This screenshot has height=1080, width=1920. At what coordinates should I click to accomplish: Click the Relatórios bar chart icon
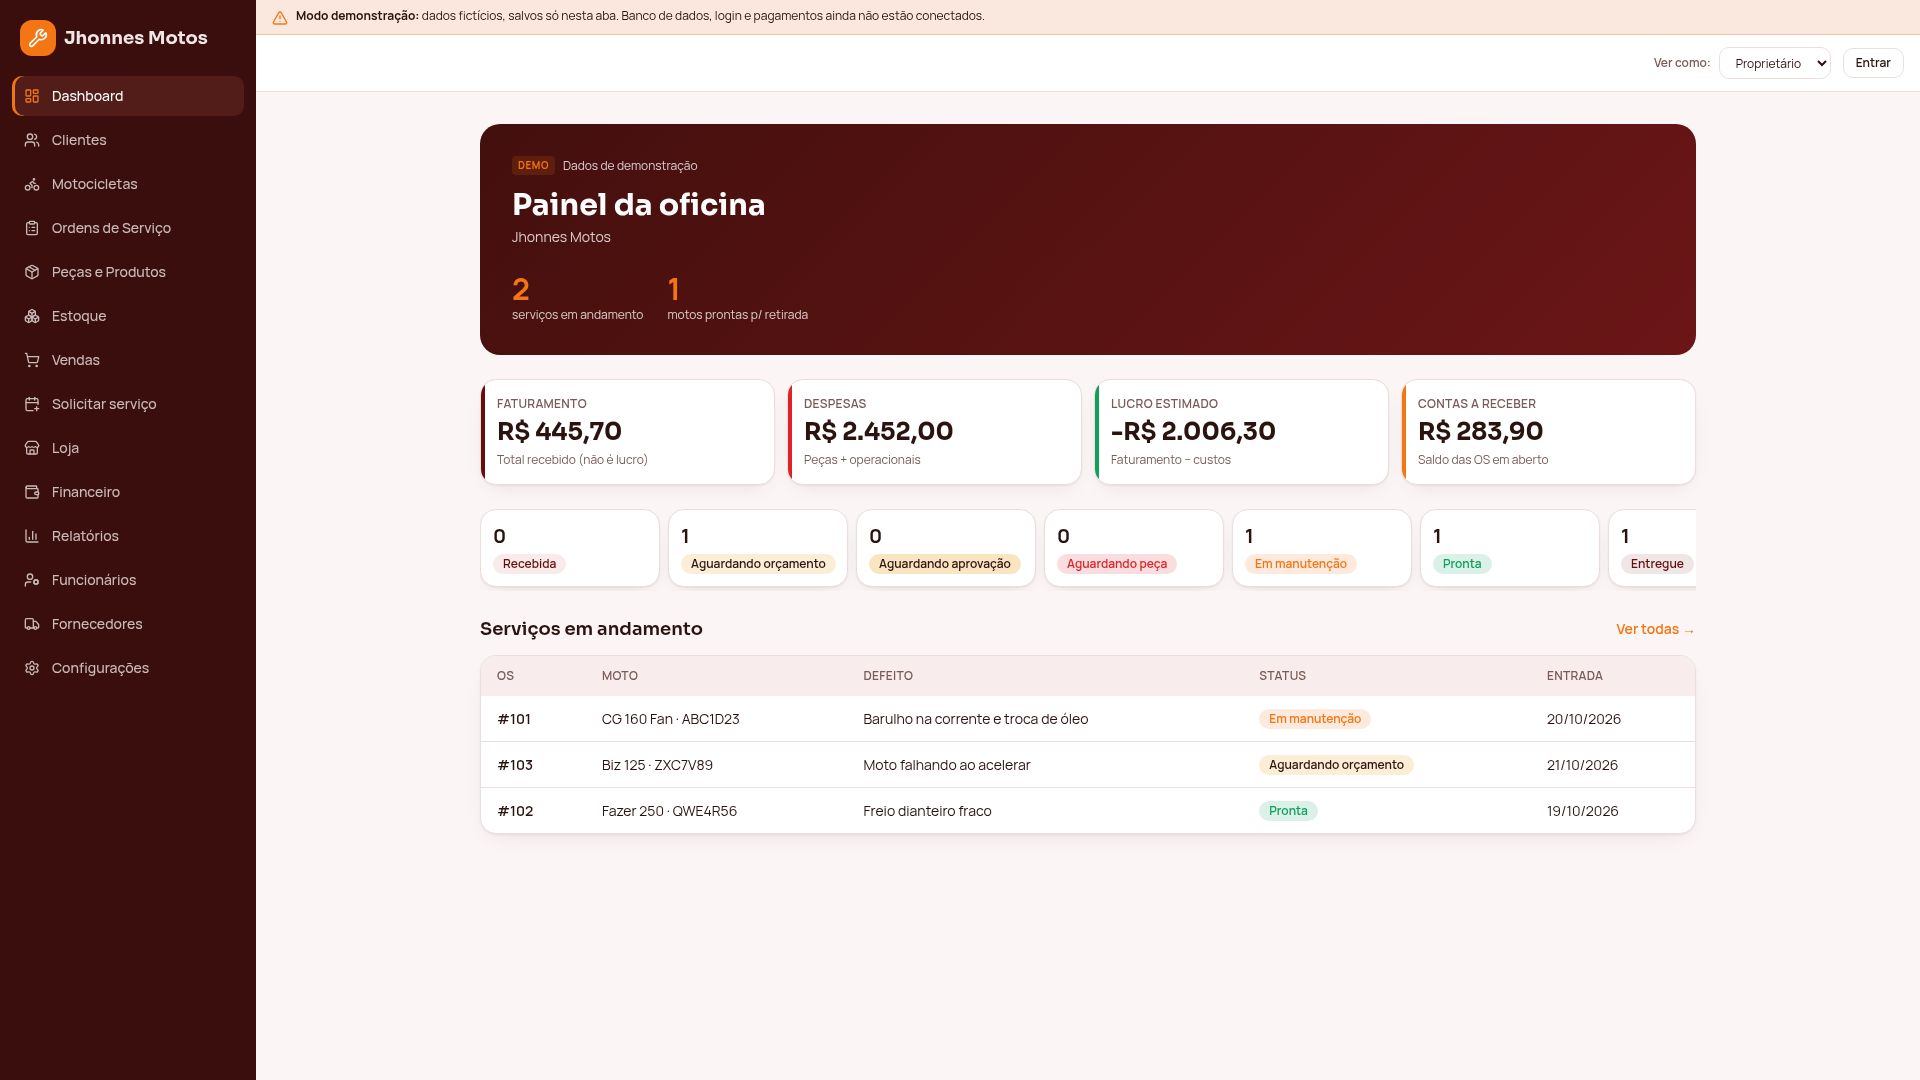point(32,536)
